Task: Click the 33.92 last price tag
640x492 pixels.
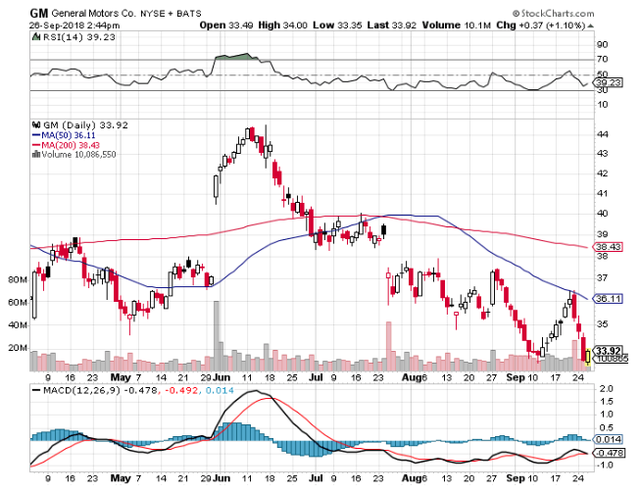Action: pyautogui.click(x=608, y=351)
